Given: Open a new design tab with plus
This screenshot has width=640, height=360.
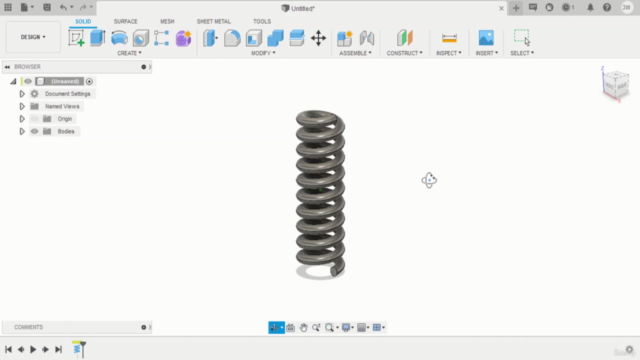Looking at the screenshot, I should (516, 8).
